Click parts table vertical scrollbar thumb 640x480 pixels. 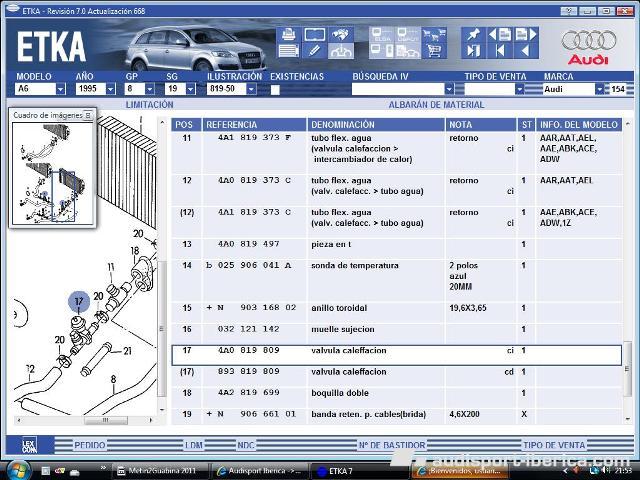tap(628, 369)
